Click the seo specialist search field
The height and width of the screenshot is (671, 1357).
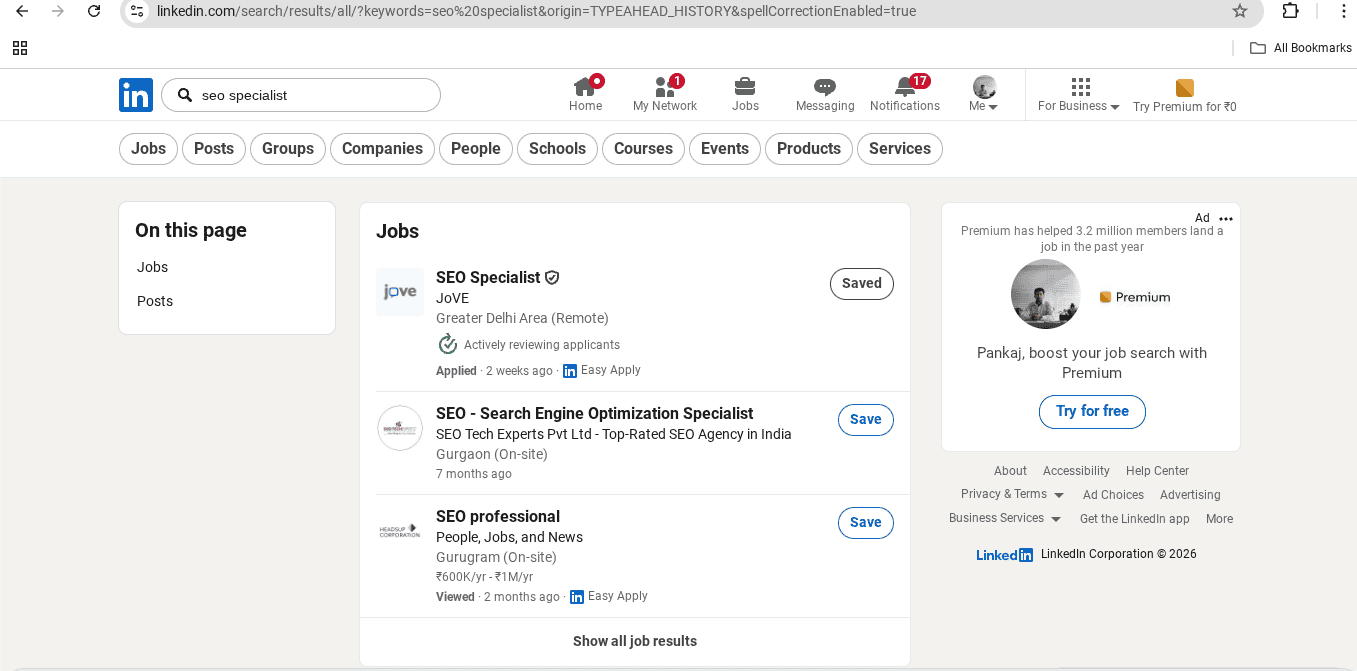301,95
